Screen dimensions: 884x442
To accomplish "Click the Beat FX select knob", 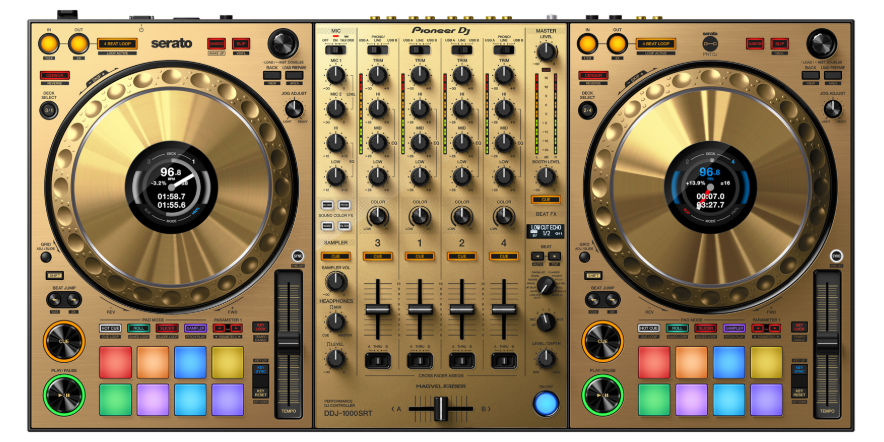I will (x=545, y=286).
